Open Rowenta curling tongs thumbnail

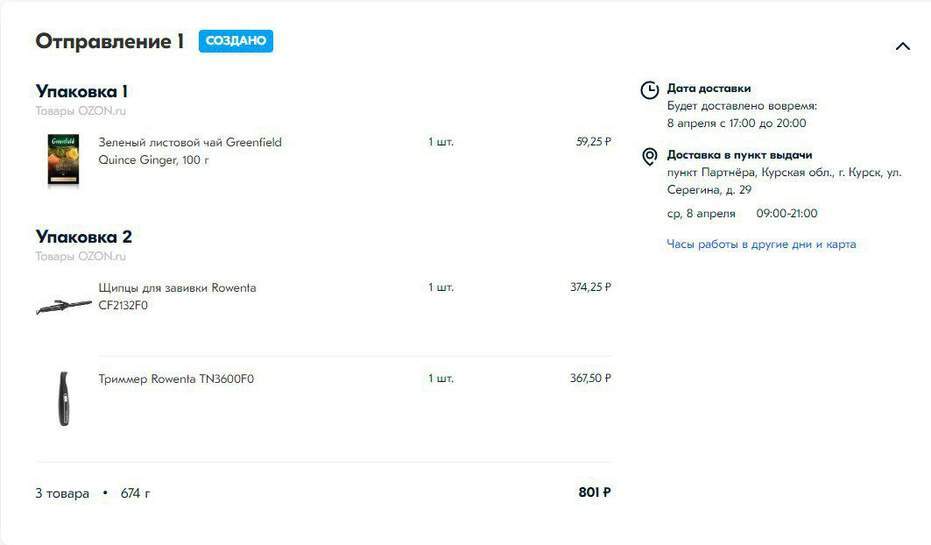pyautogui.click(x=64, y=307)
